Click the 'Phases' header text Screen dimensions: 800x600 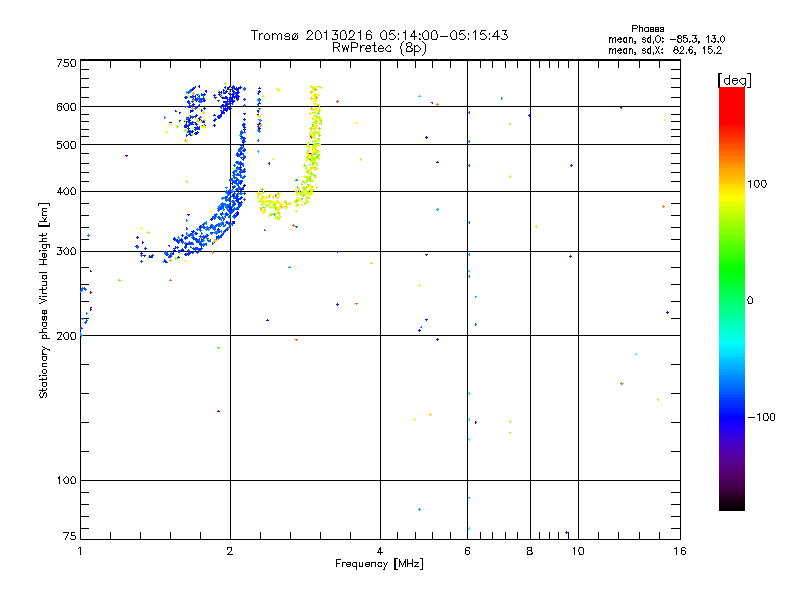(x=647, y=29)
